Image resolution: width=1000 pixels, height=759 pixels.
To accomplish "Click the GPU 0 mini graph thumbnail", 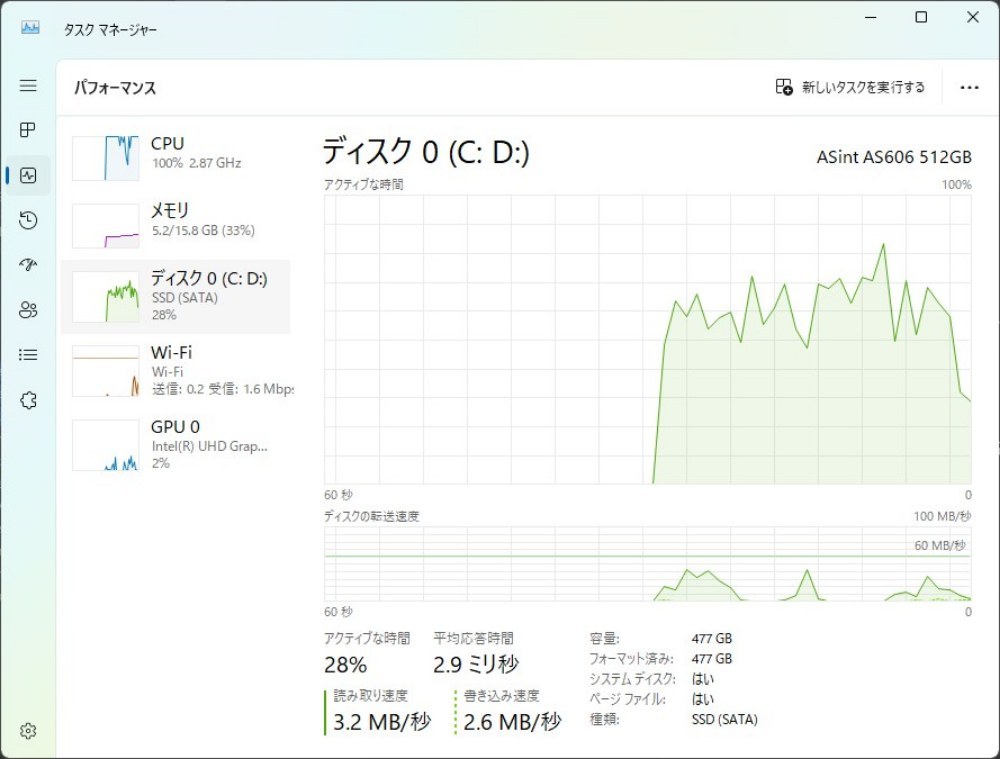I will pyautogui.click(x=106, y=445).
